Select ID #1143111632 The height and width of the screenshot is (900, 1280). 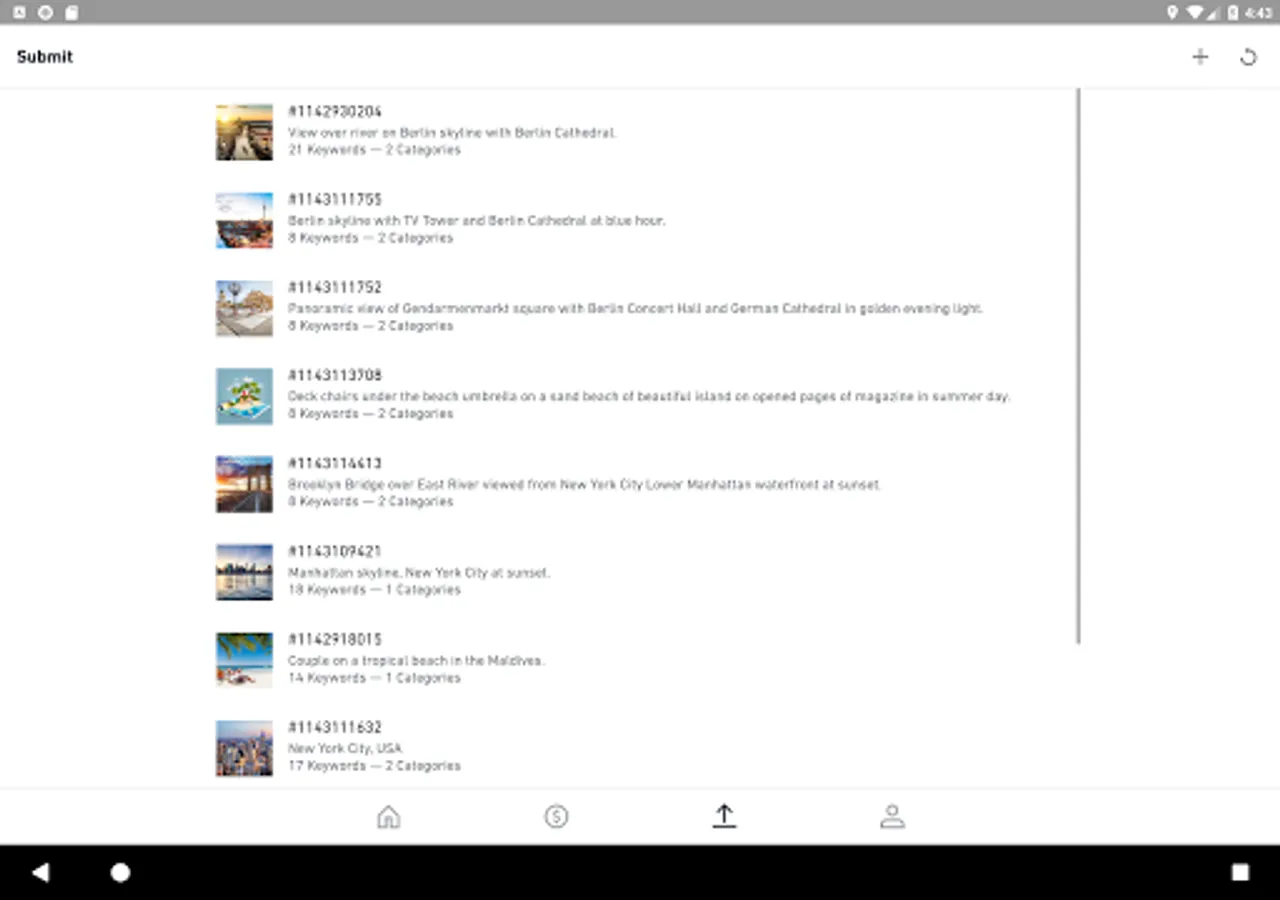click(x=335, y=728)
